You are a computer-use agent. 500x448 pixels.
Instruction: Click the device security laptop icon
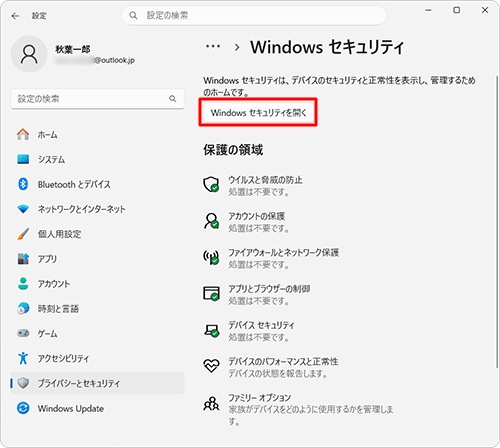(211, 330)
